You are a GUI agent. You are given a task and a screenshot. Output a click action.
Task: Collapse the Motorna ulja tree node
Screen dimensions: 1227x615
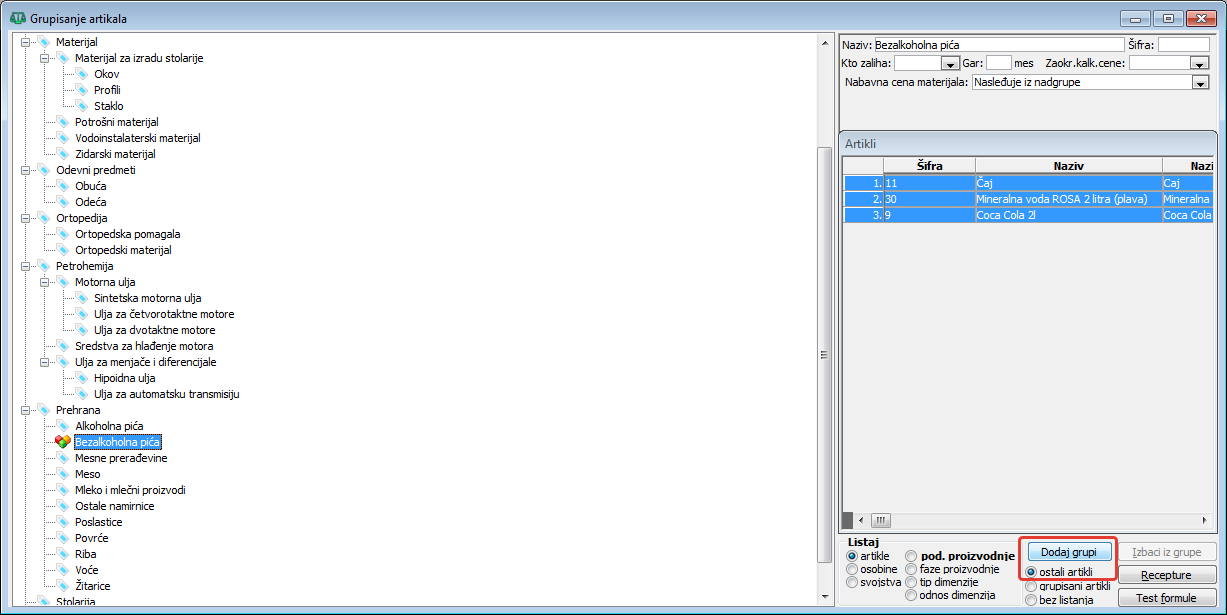click(44, 282)
